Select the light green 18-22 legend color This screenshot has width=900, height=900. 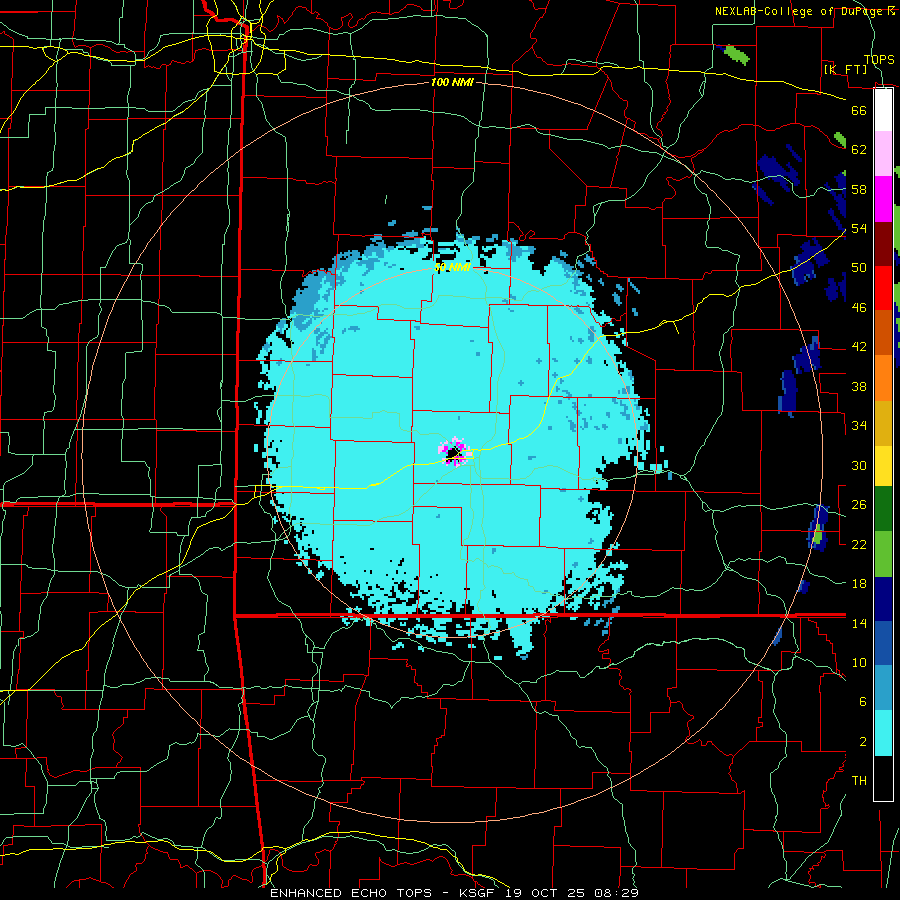883,554
